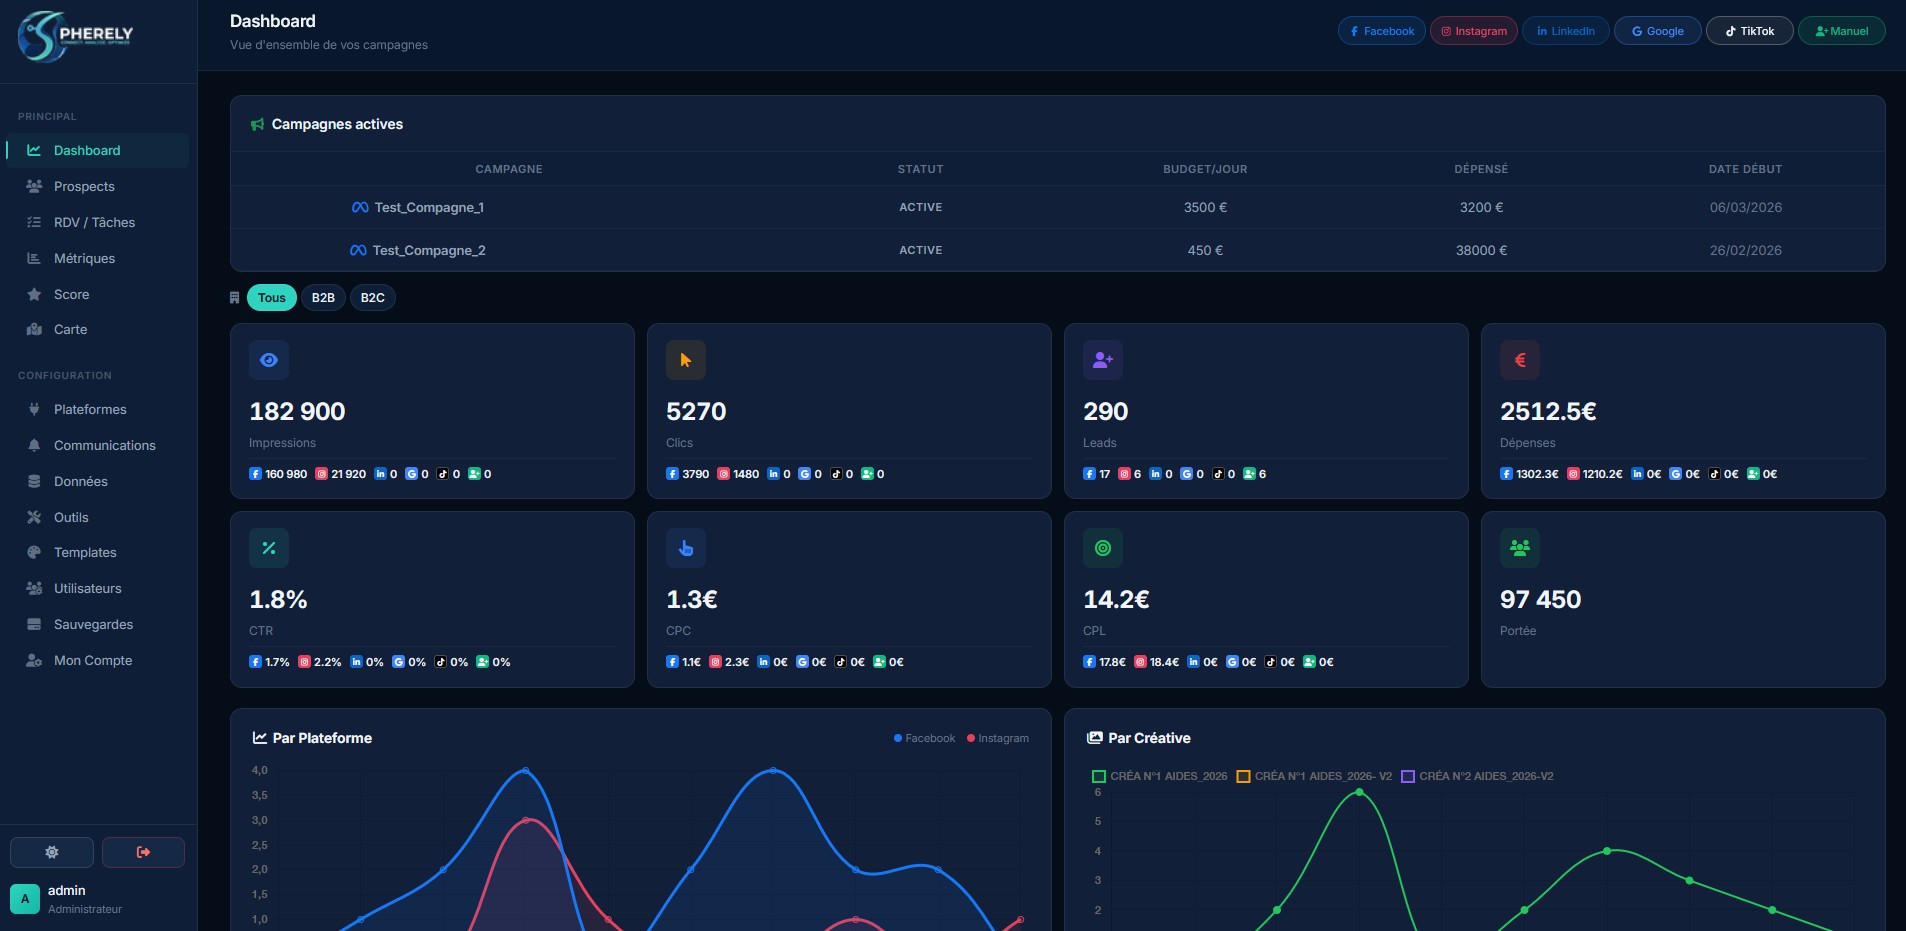Click the purple swatch for CRÉA N°2 AIDES_2026-V2

(x=1407, y=775)
